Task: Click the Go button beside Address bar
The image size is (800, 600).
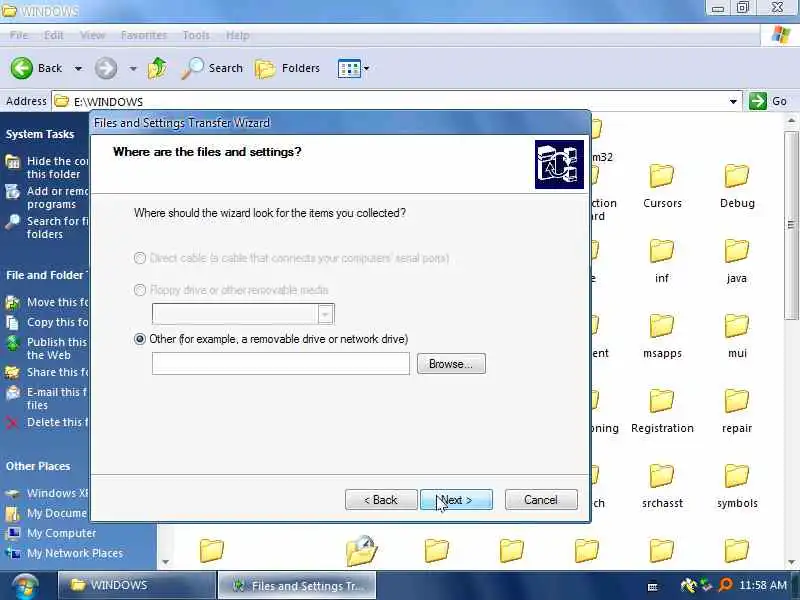Action: (x=768, y=101)
